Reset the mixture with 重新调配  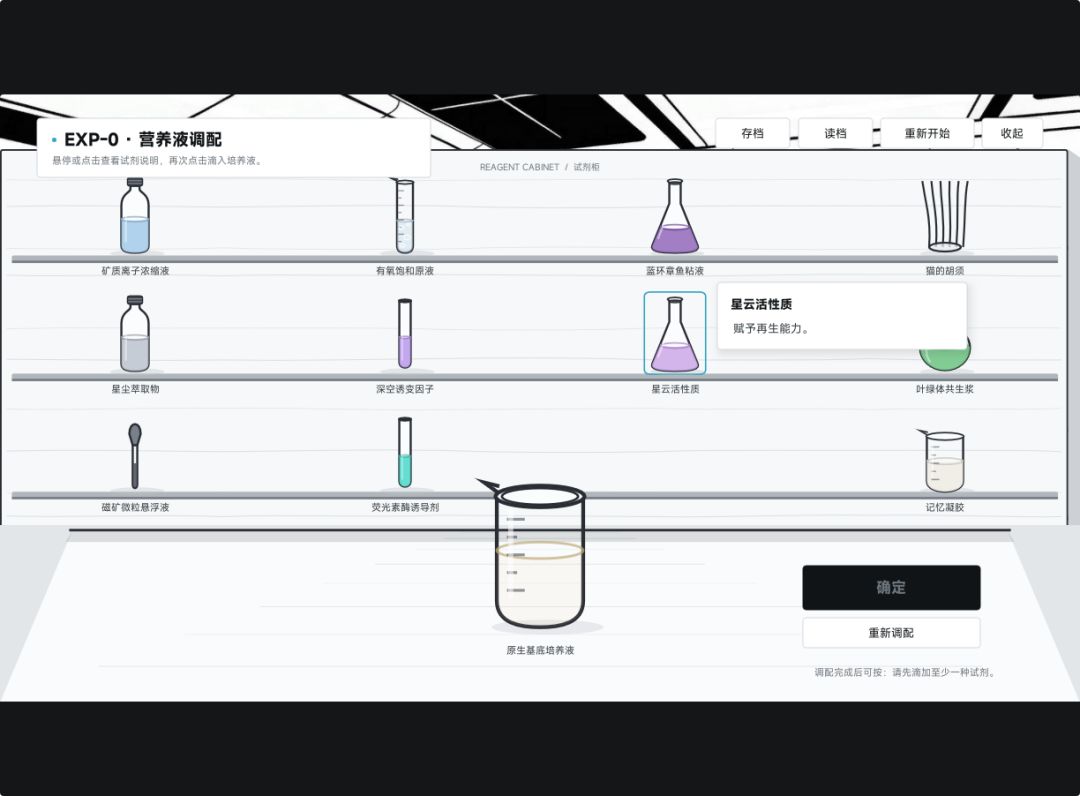click(891, 633)
